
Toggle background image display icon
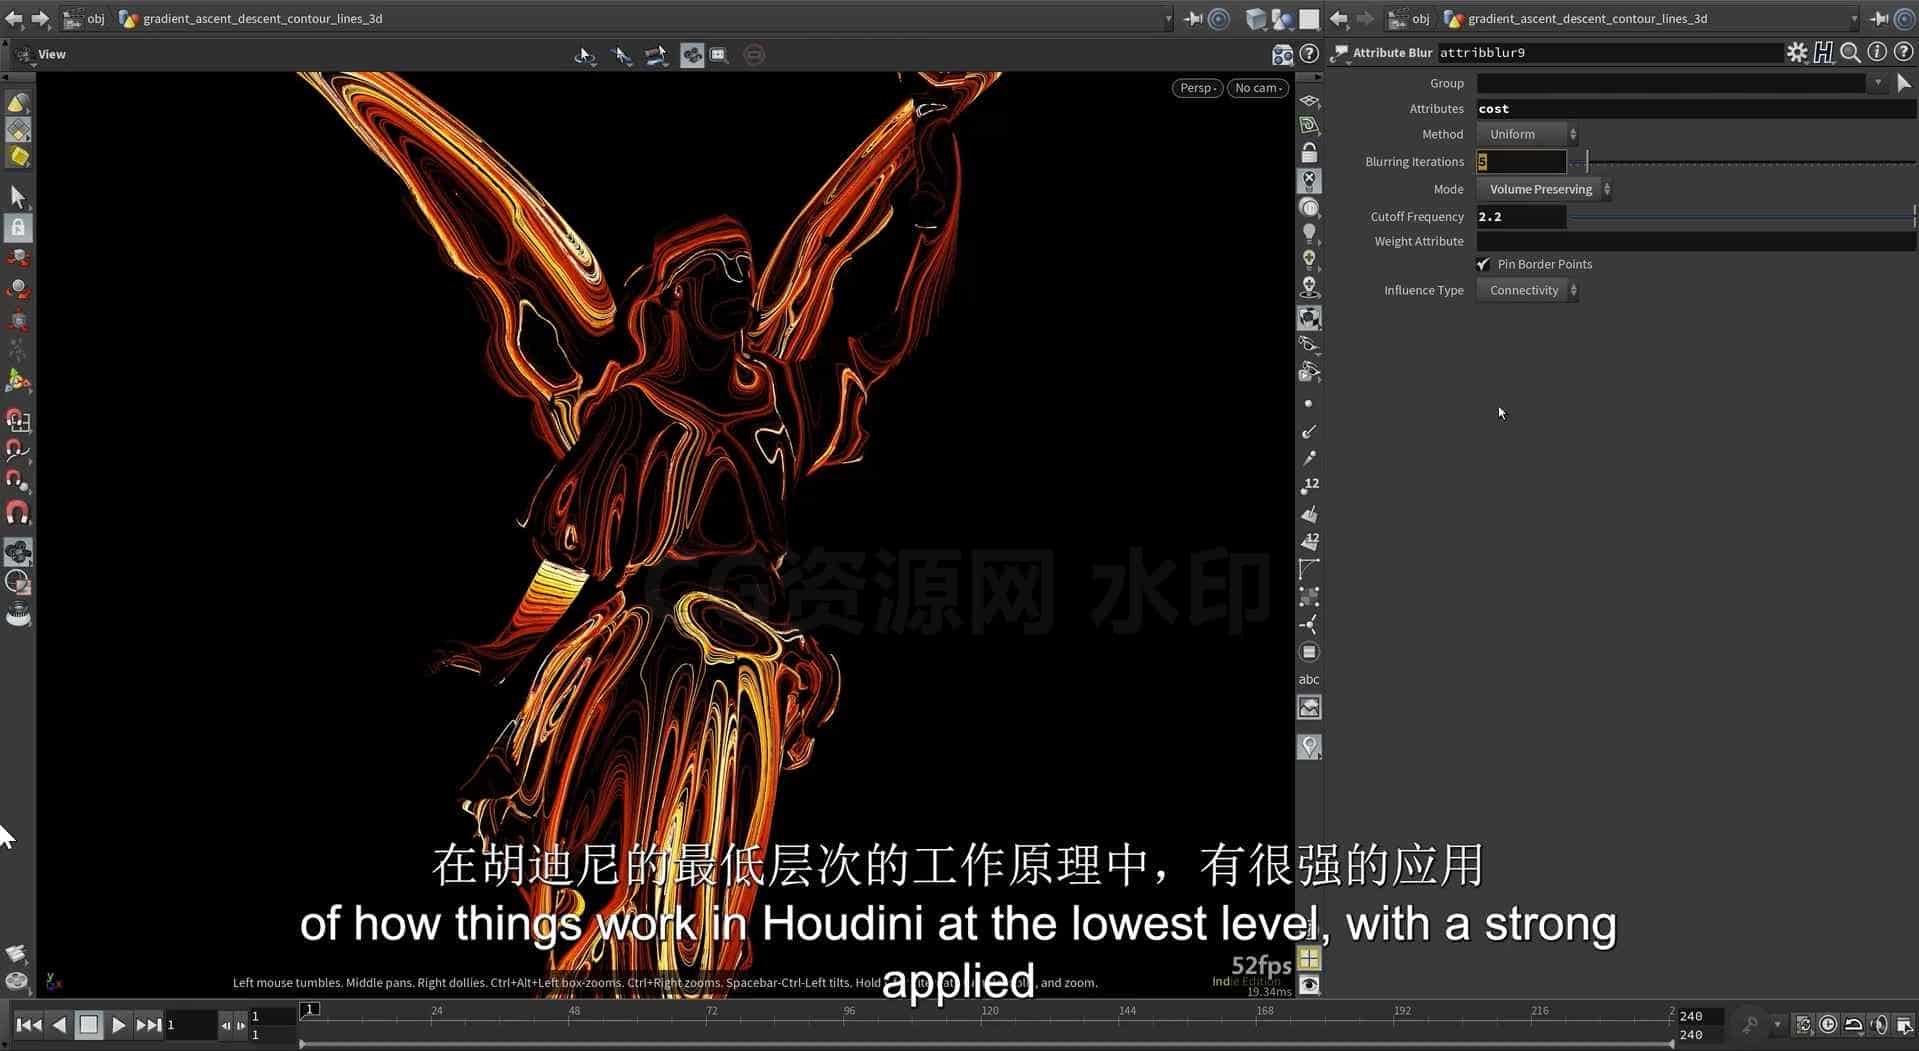tap(1309, 707)
